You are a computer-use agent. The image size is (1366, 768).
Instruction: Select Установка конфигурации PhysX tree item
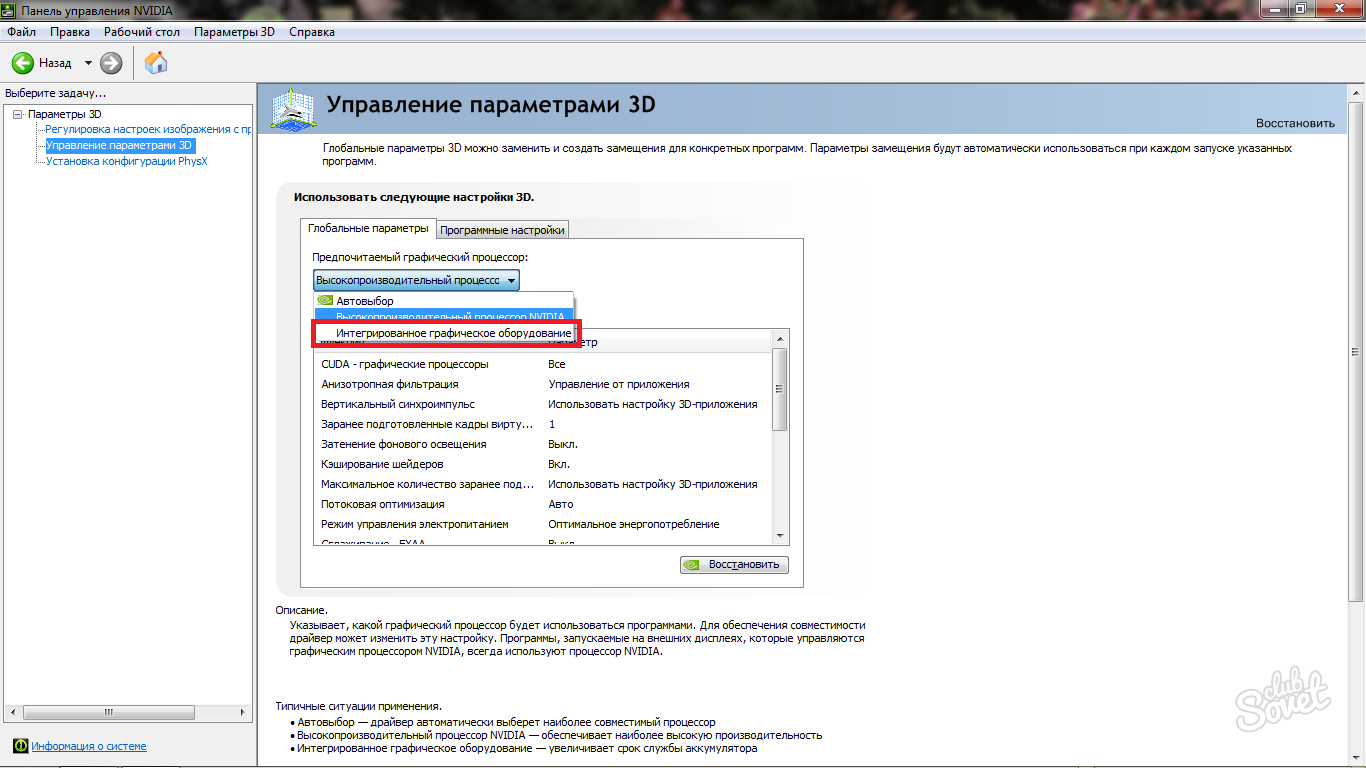pyautogui.click(x=126, y=161)
